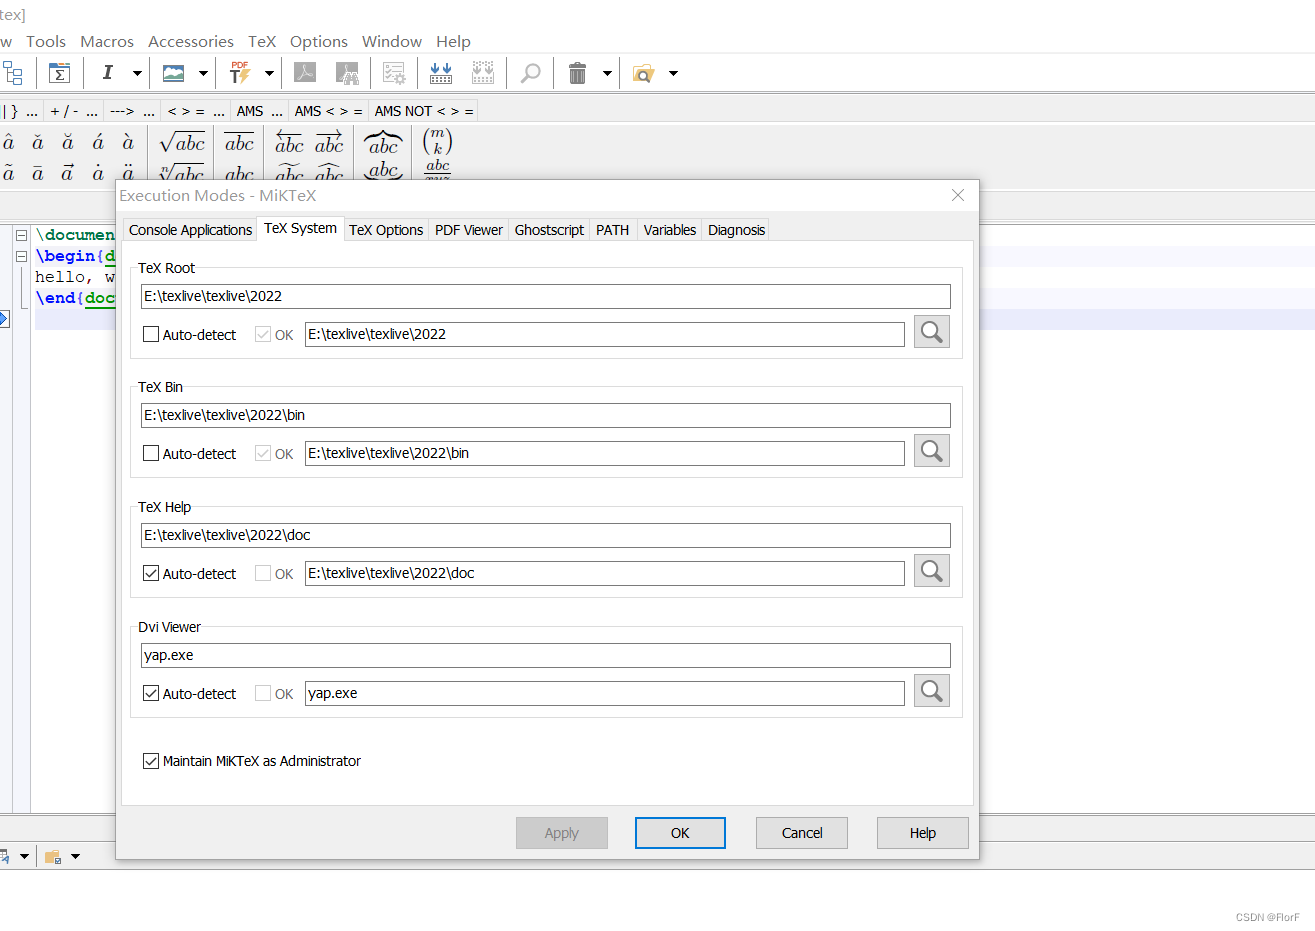Open the document tree view icon

[13, 73]
